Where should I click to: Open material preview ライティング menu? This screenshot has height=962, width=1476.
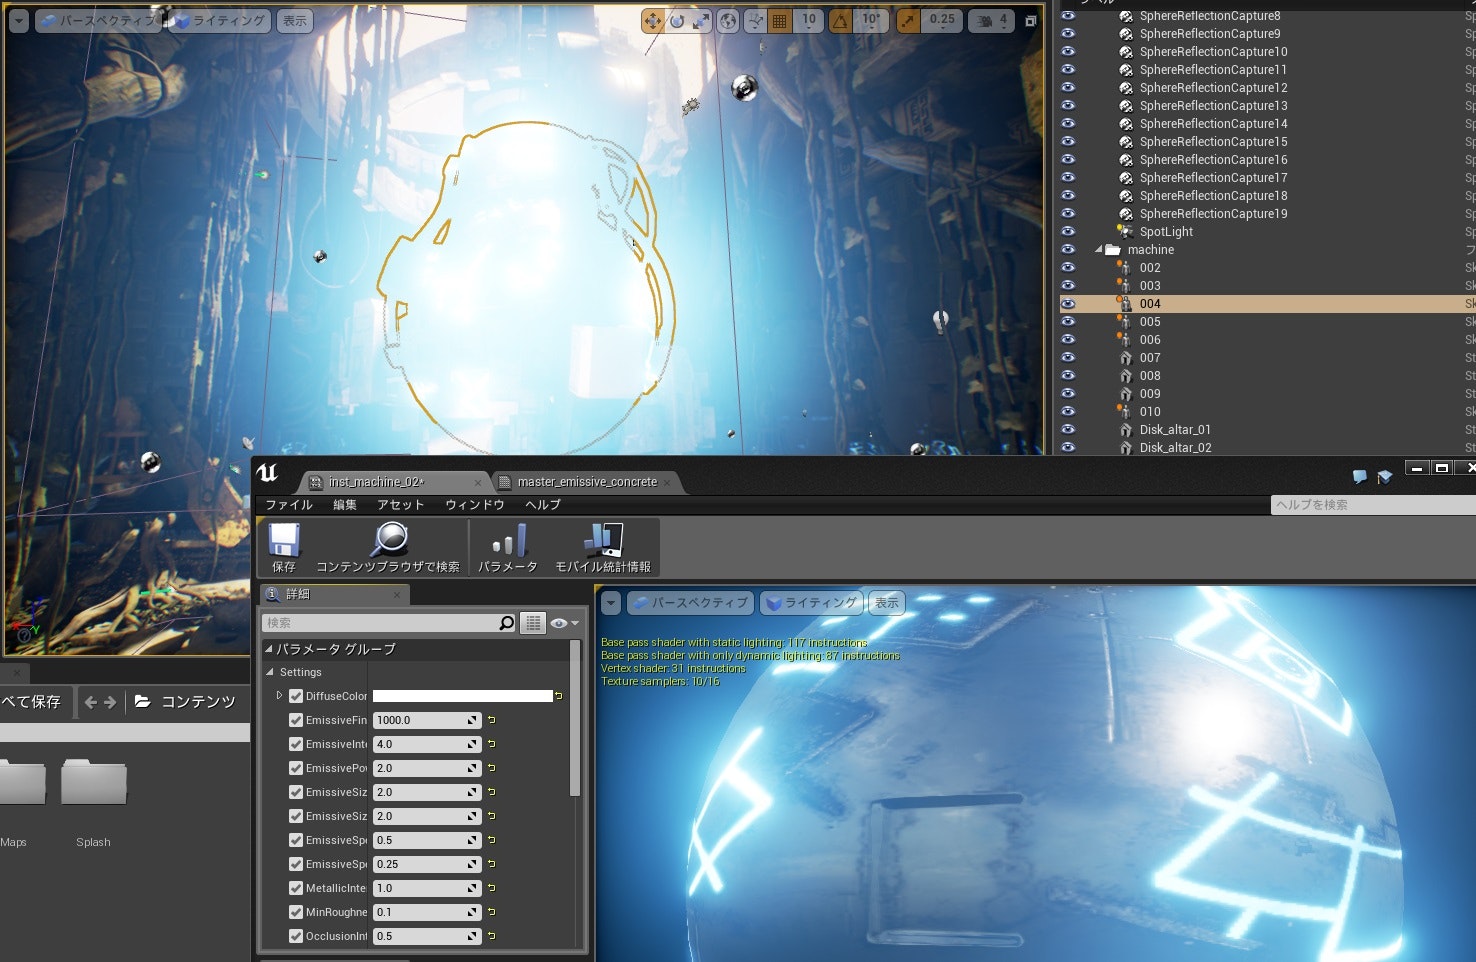point(811,603)
